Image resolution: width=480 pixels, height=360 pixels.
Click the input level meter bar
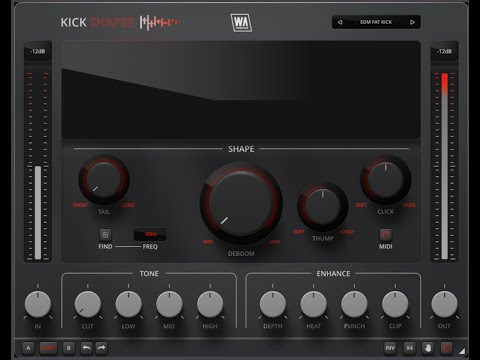click(x=38, y=212)
